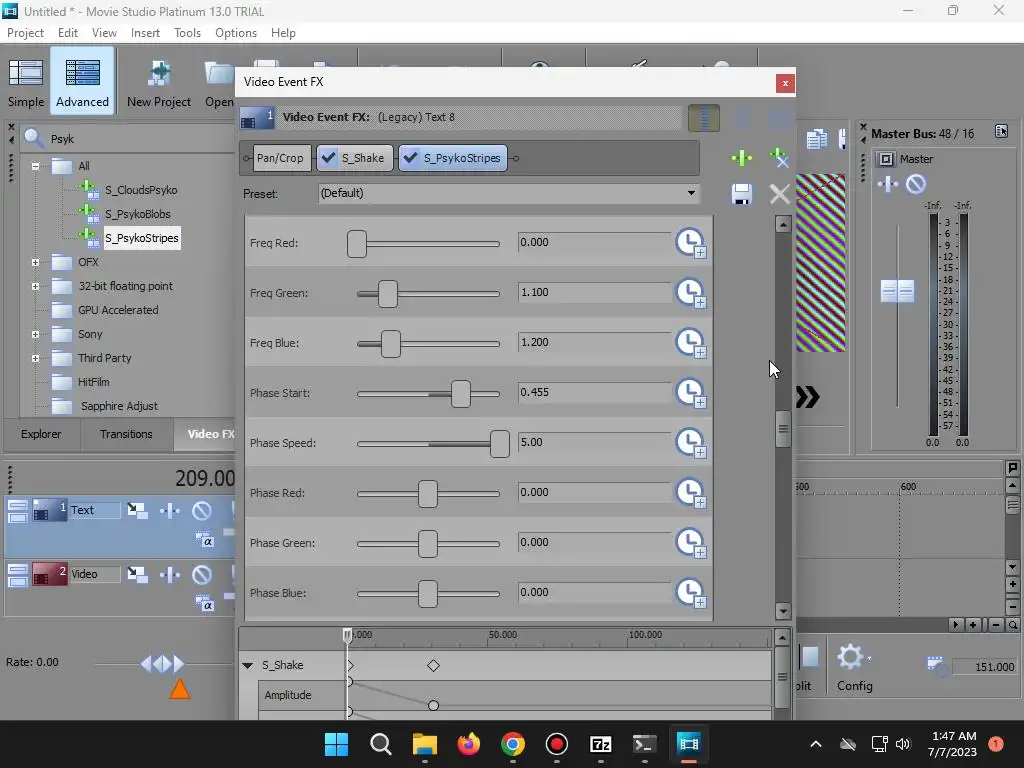The height and width of the screenshot is (768, 1024).
Task: Open File Explorer from the taskbar
Action: (x=424, y=744)
